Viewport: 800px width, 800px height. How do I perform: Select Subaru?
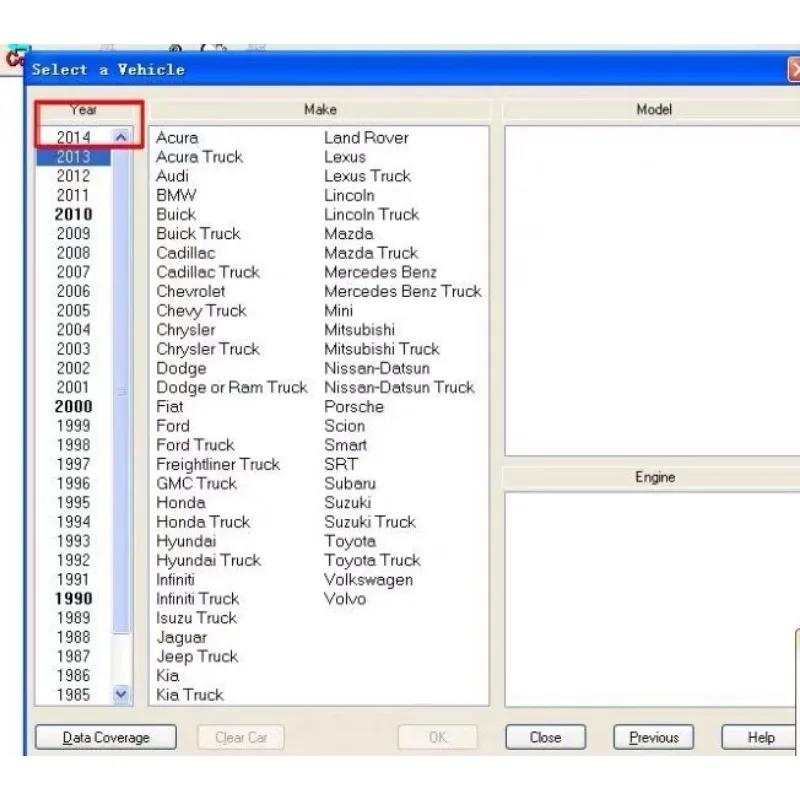350,483
